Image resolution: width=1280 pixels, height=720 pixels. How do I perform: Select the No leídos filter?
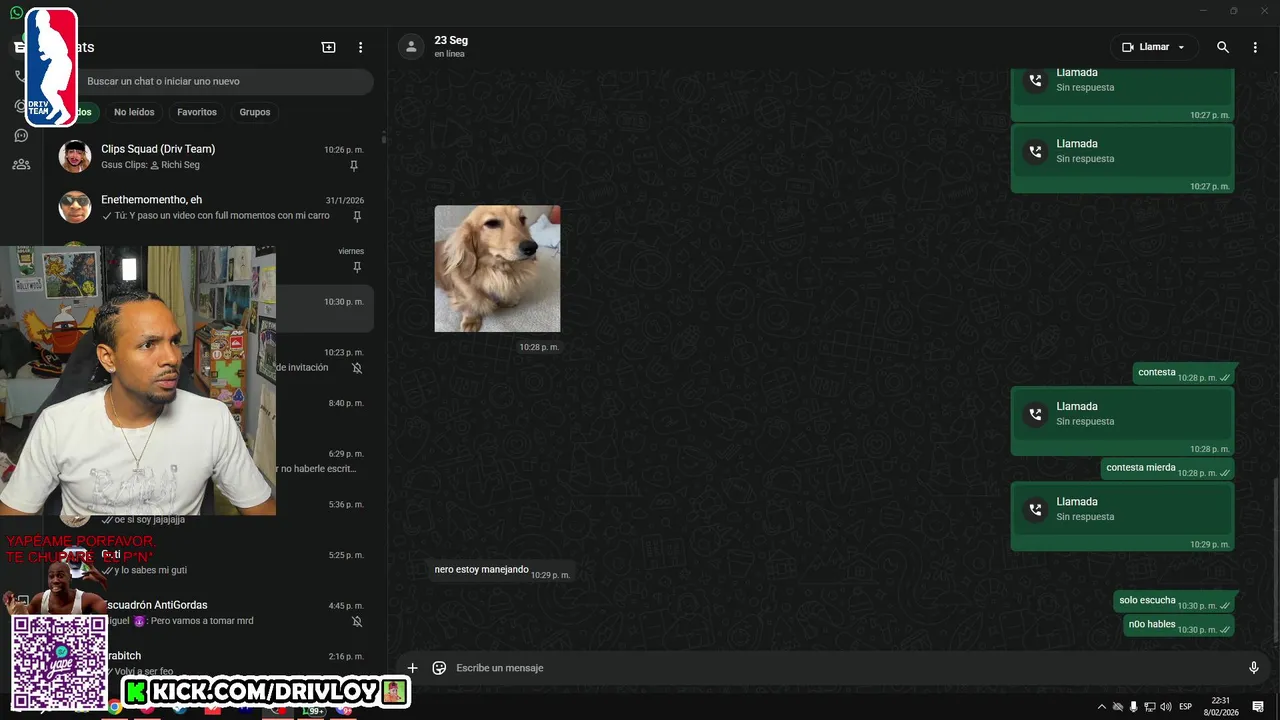point(134,112)
